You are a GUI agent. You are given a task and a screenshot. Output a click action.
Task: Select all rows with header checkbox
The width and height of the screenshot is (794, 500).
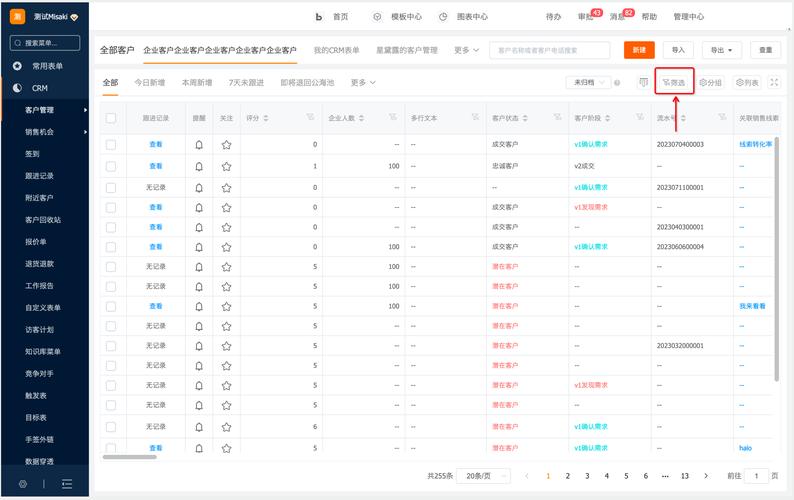click(x=111, y=118)
